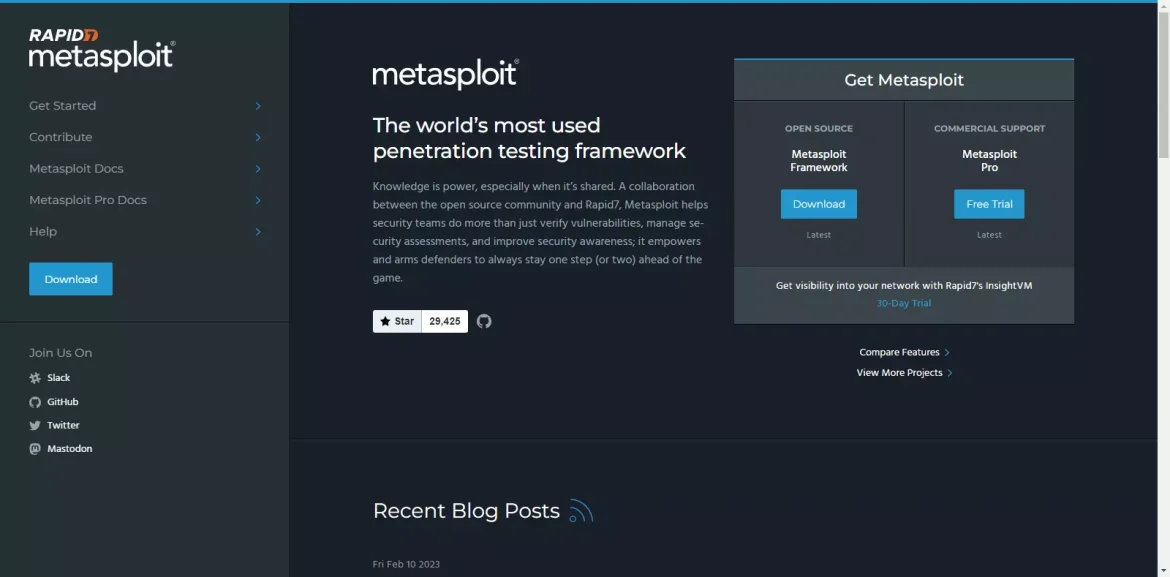The width and height of the screenshot is (1170, 577).
Task: Click the 29,425 star count
Action: click(x=445, y=322)
